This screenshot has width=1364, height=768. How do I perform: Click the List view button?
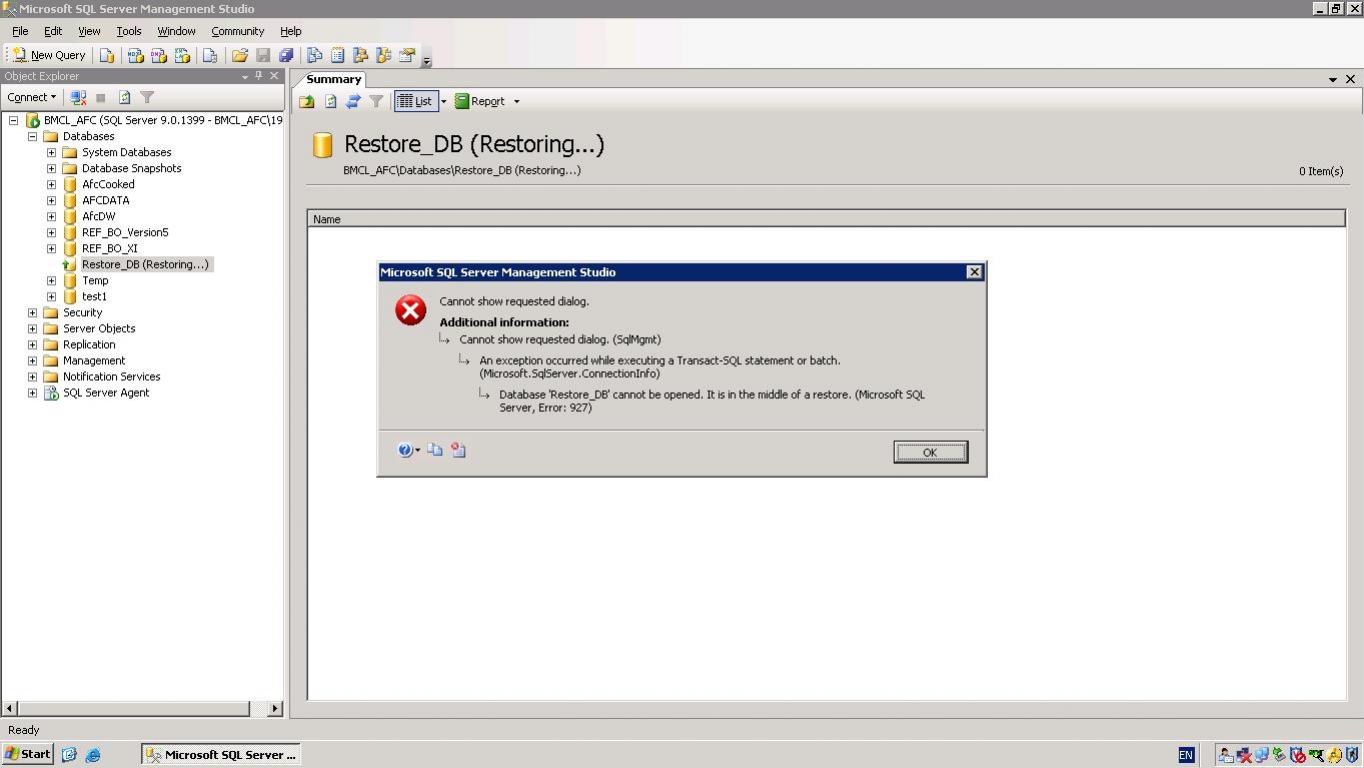[415, 101]
